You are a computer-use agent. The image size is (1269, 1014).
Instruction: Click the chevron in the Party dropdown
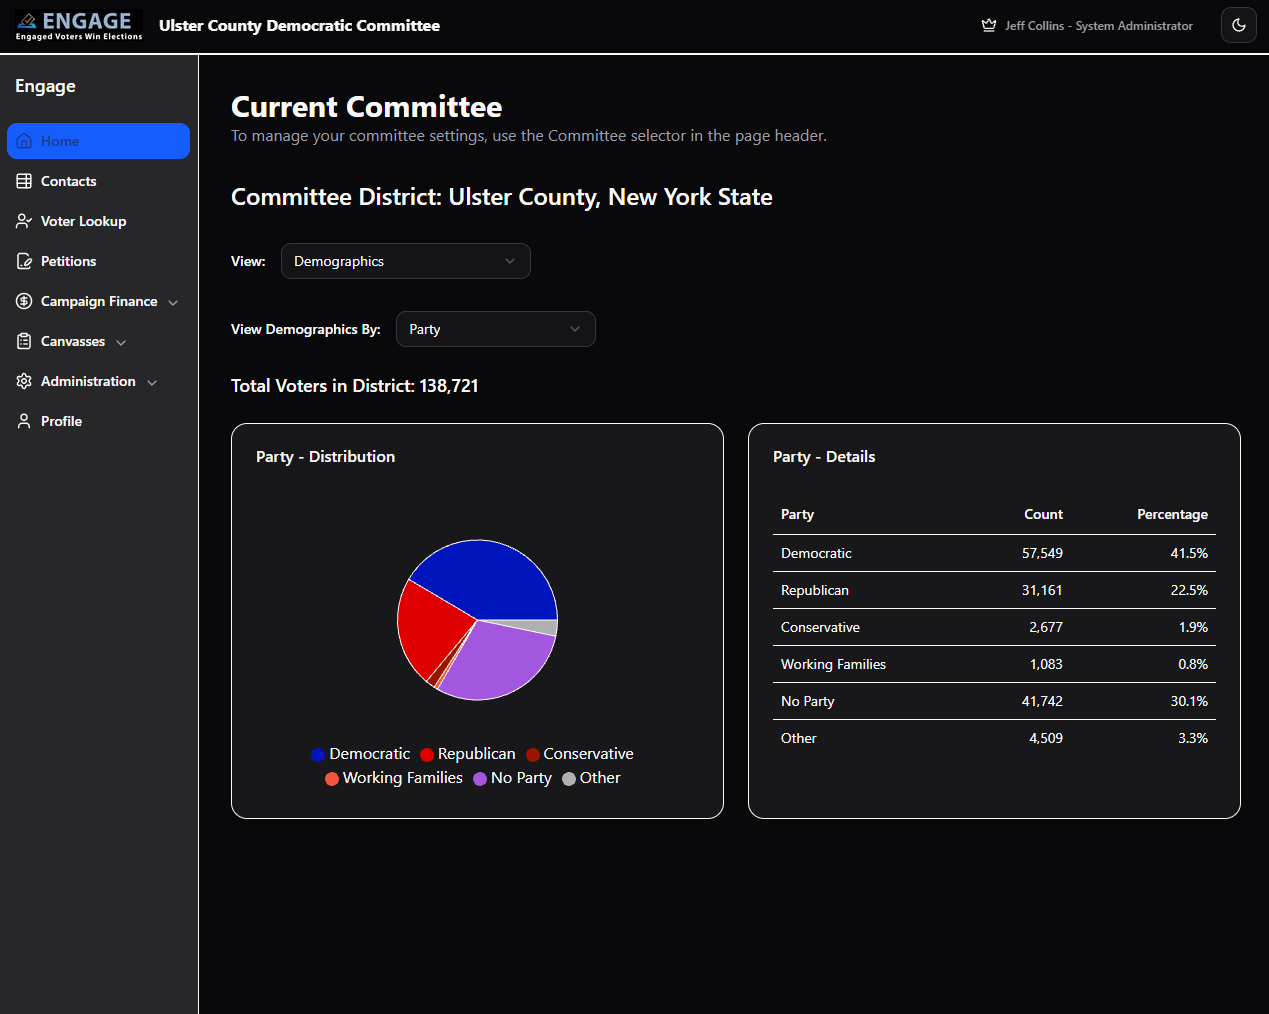click(x=575, y=329)
